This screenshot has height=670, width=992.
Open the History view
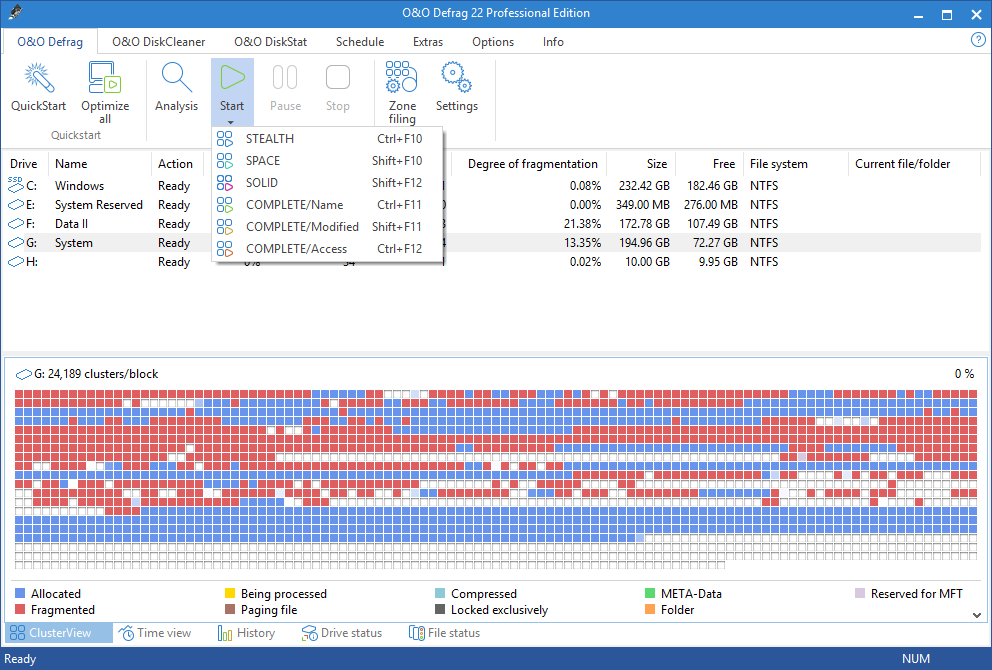click(x=246, y=633)
